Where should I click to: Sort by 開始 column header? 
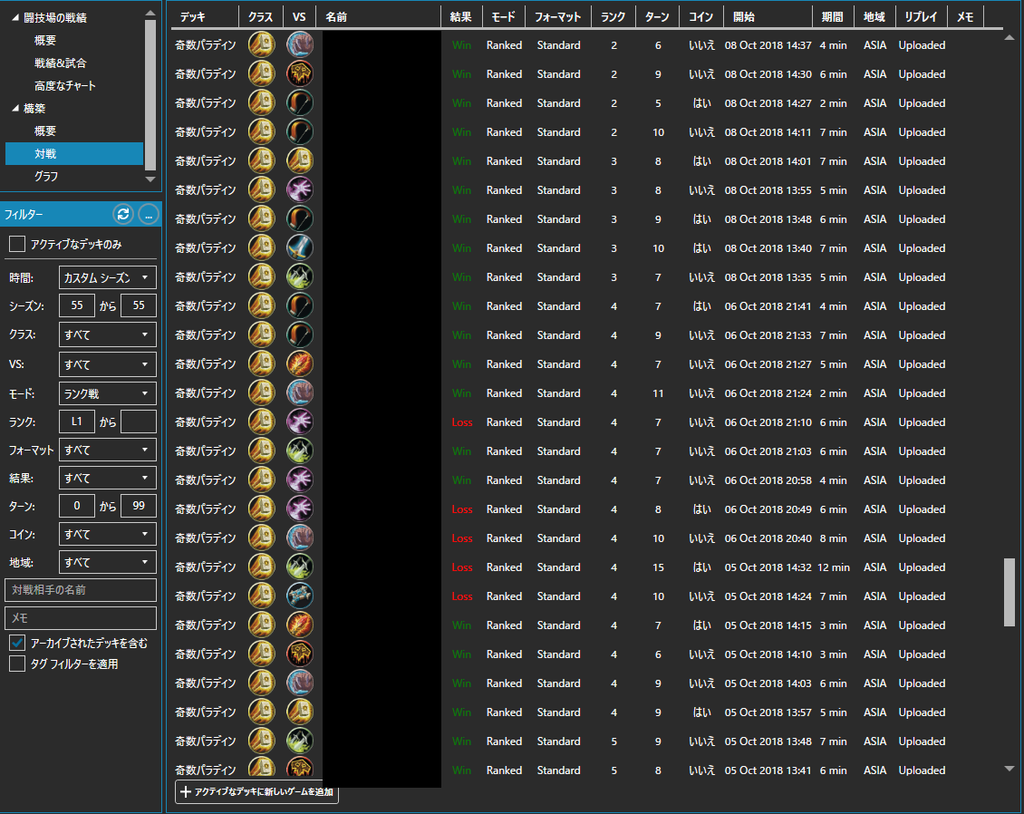(x=767, y=17)
